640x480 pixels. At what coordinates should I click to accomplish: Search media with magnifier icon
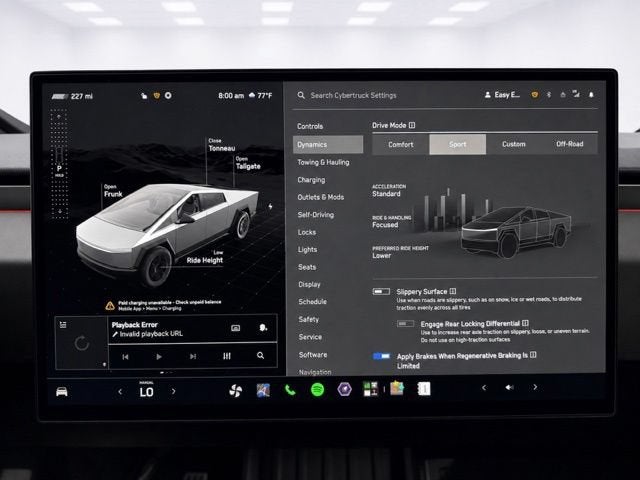pos(260,356)
